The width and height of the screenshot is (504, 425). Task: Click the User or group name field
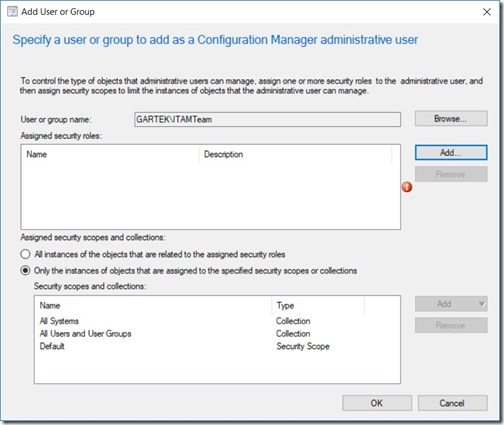tap(267, 119)
